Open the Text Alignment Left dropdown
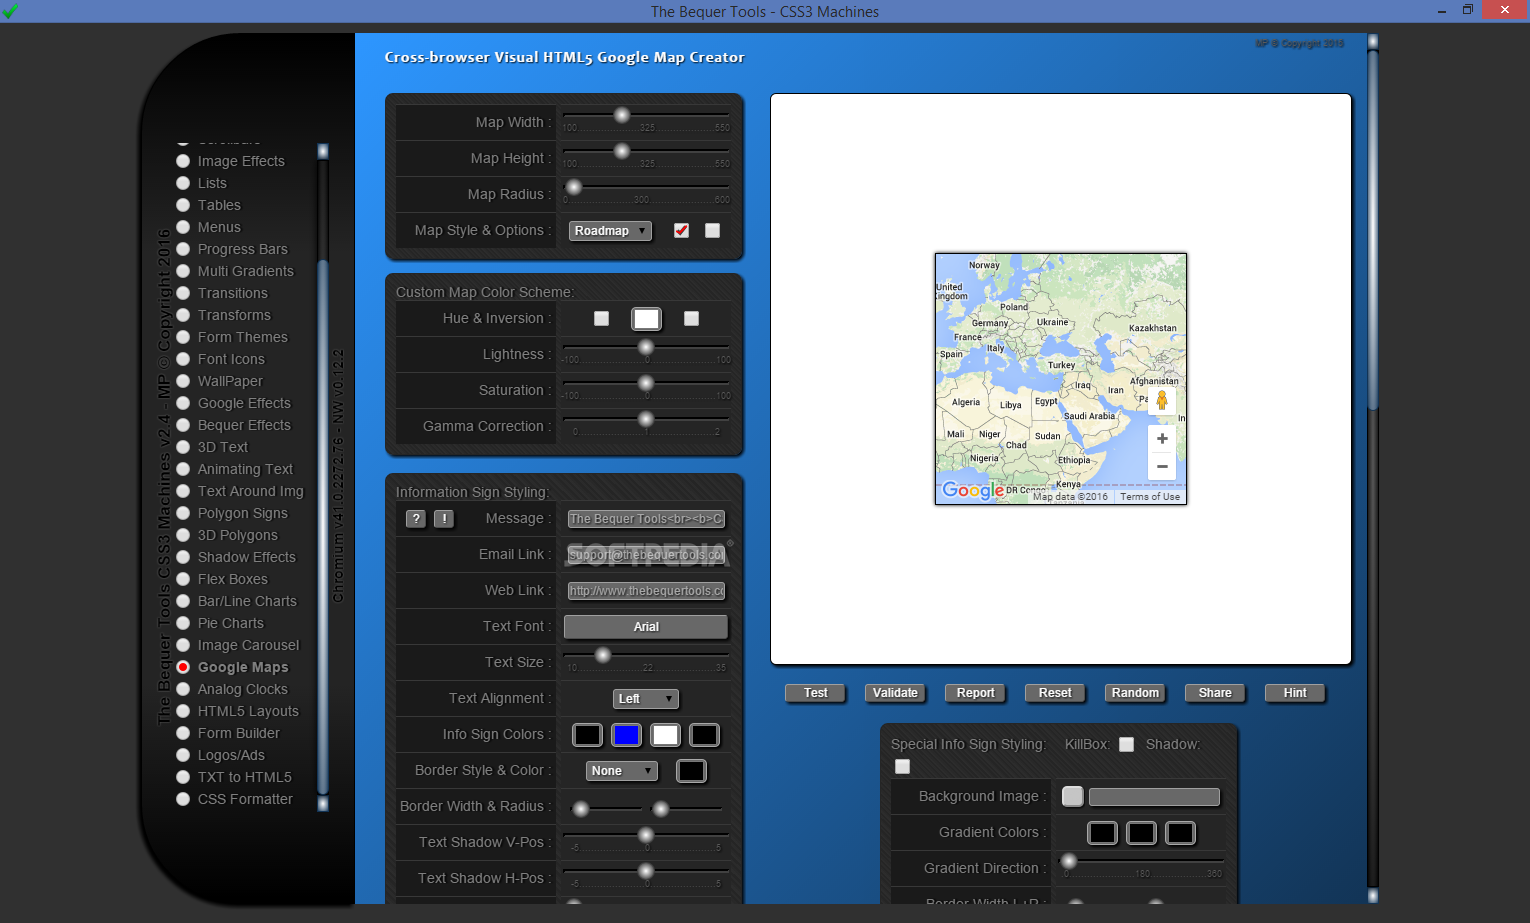 (646, 699)
